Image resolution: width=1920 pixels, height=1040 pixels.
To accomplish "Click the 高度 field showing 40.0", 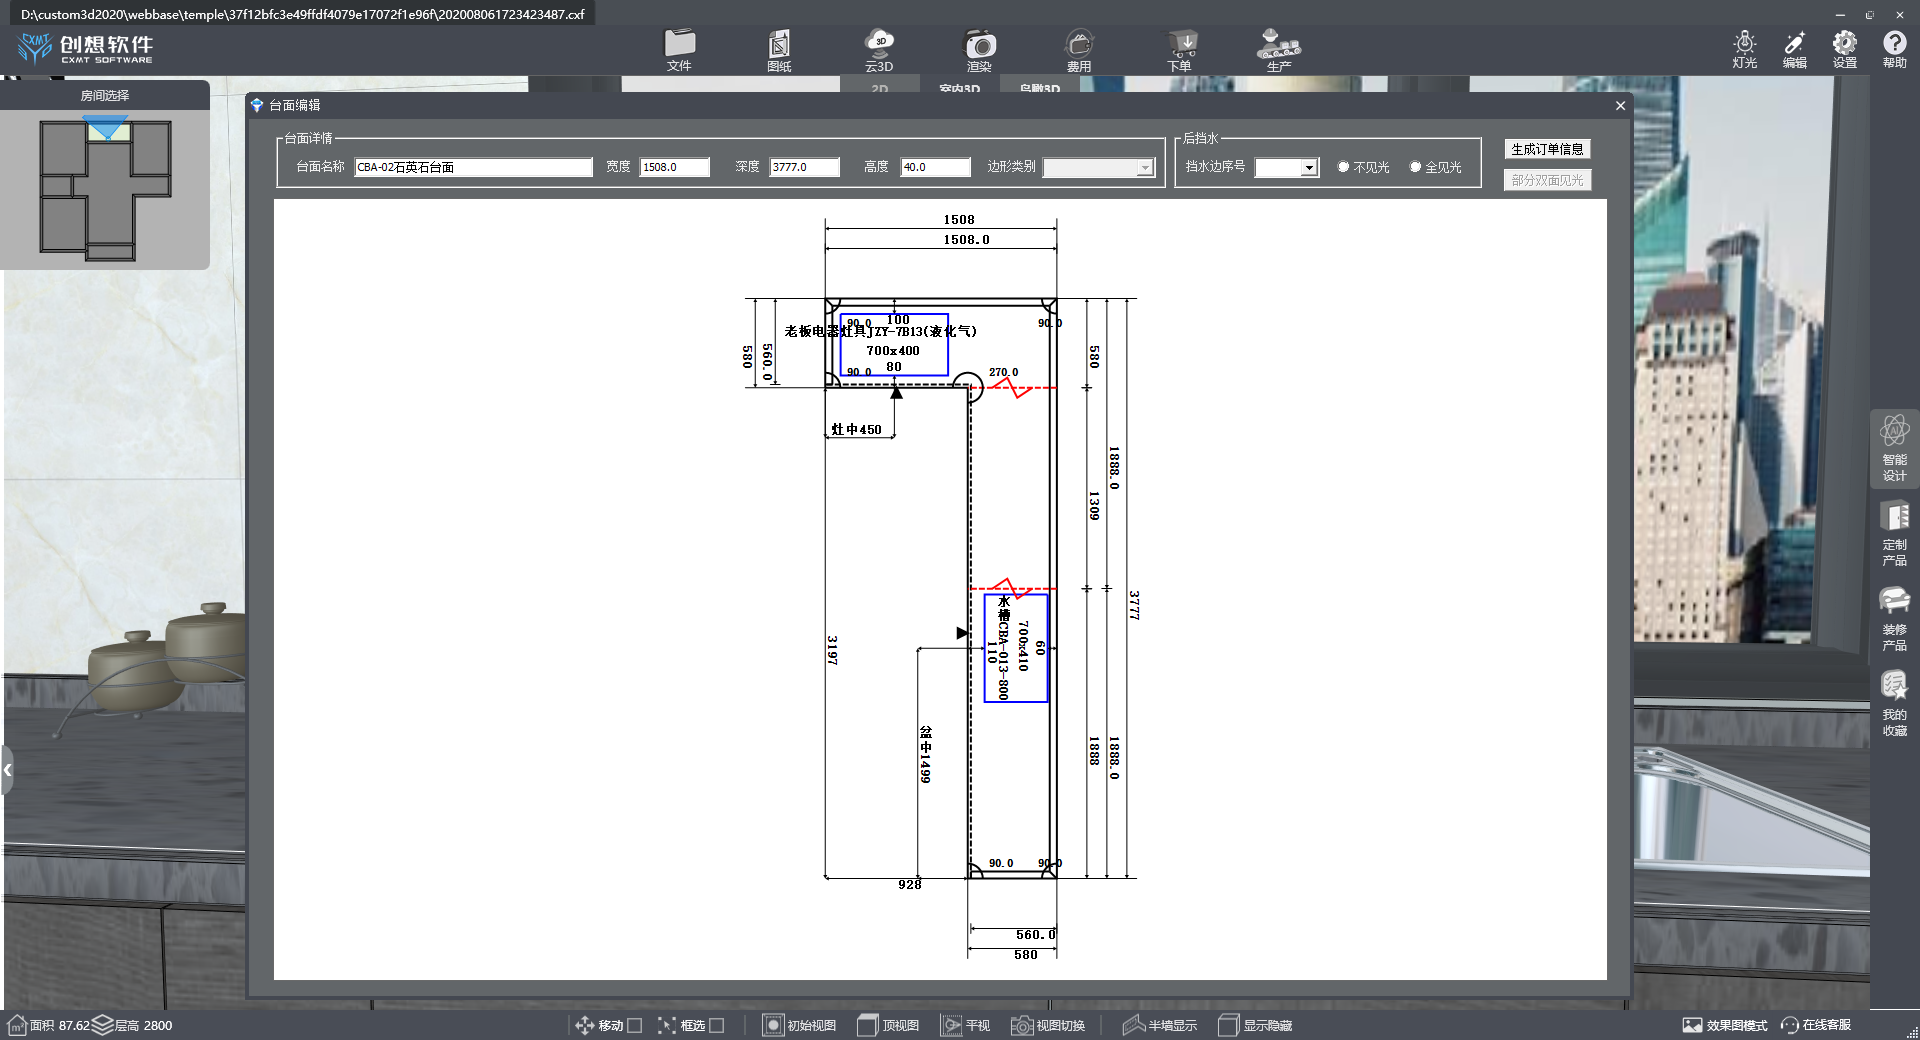I will (935, 167).
